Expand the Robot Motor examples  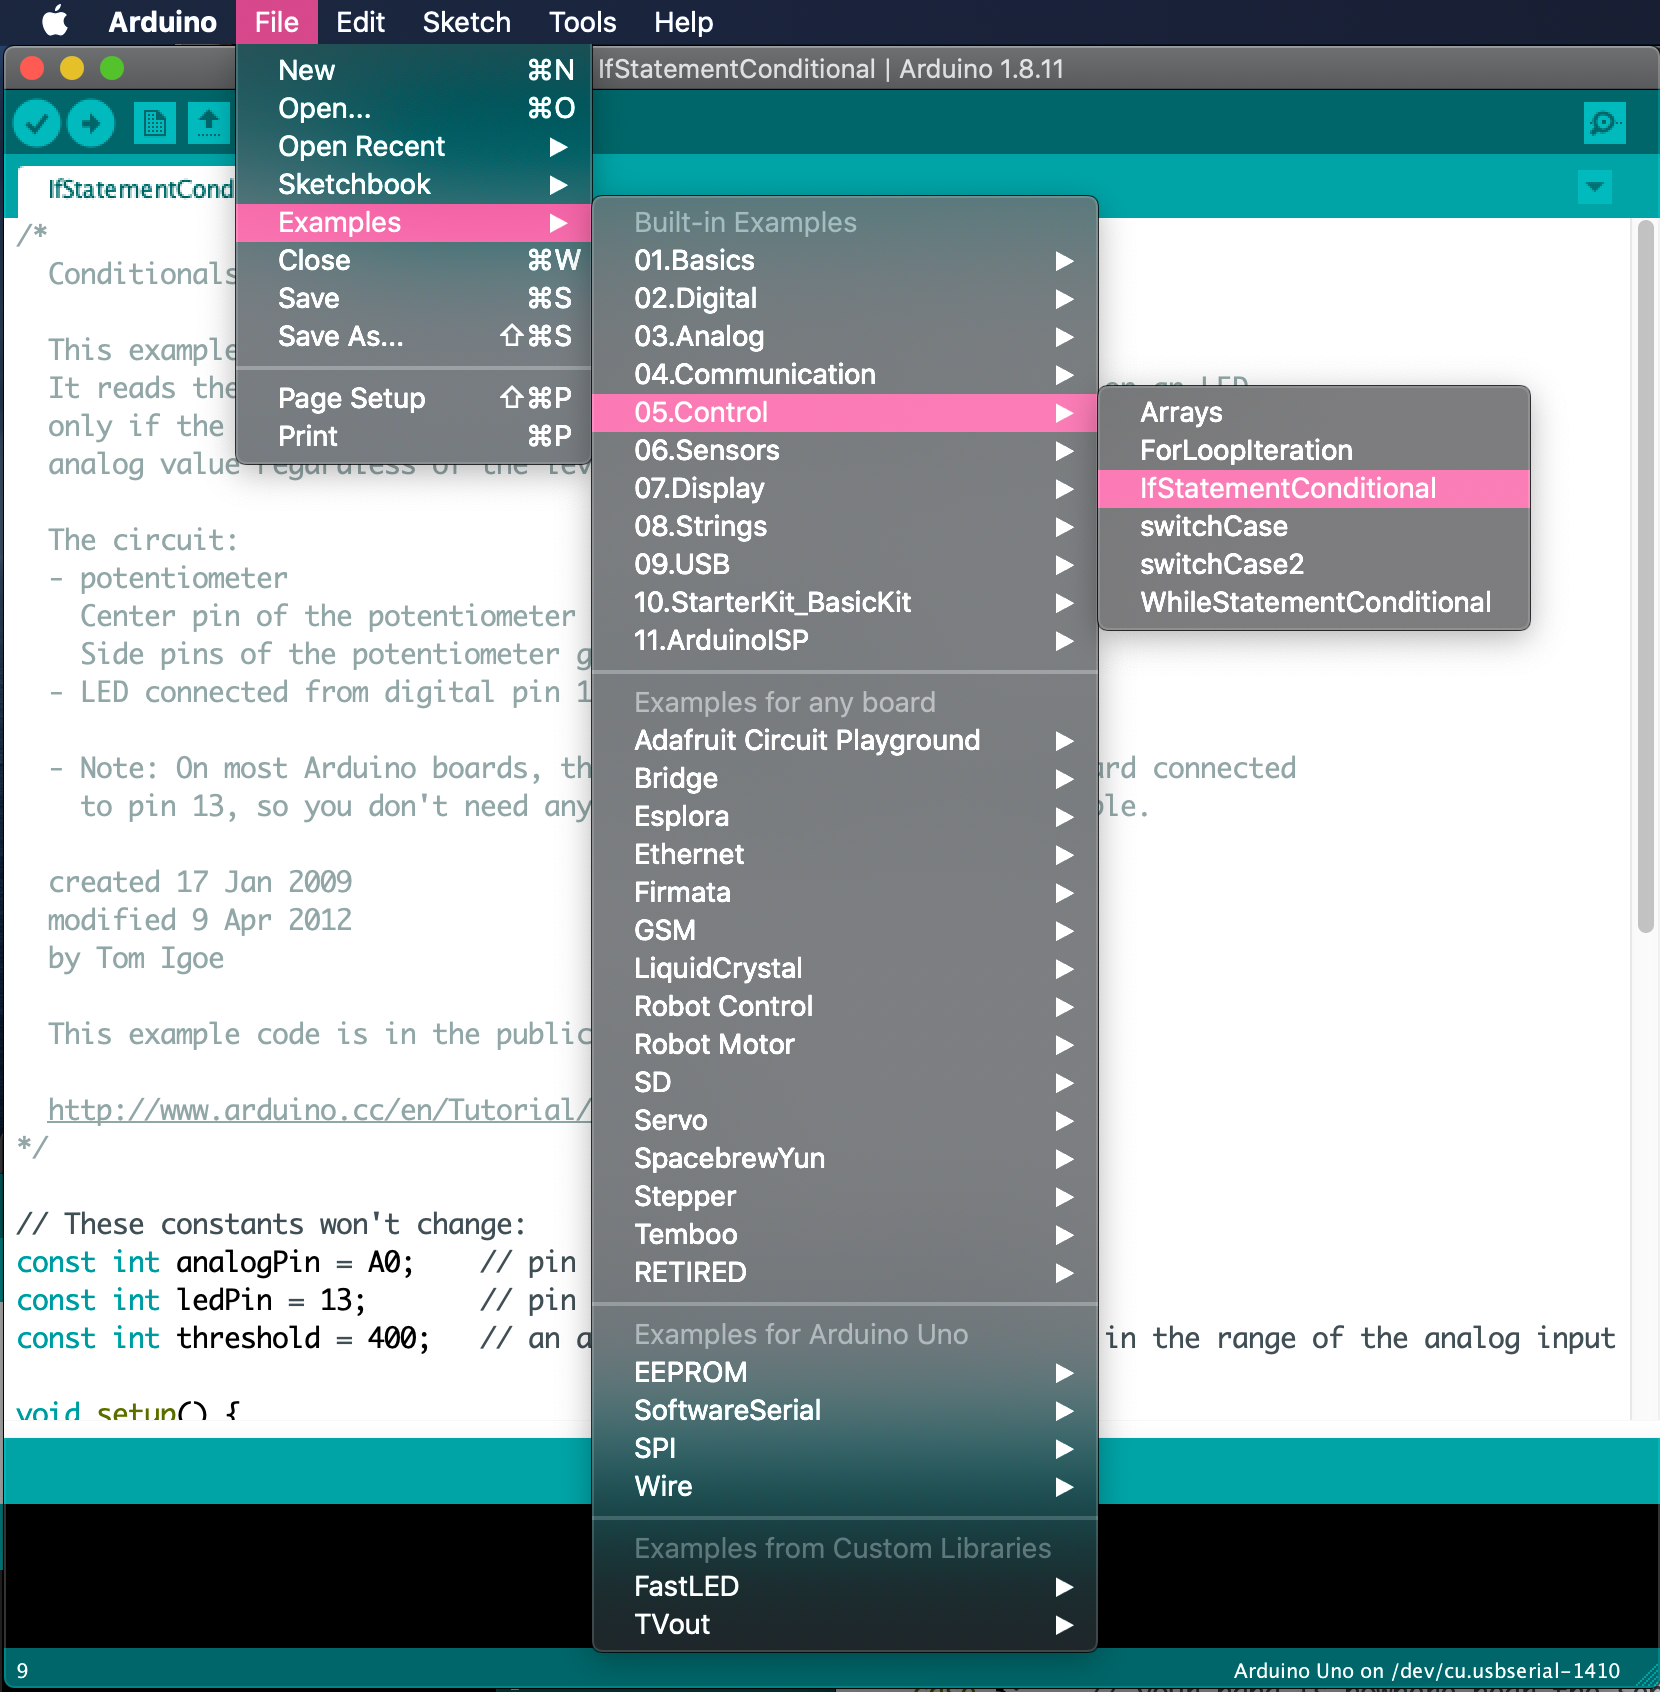845,1044
